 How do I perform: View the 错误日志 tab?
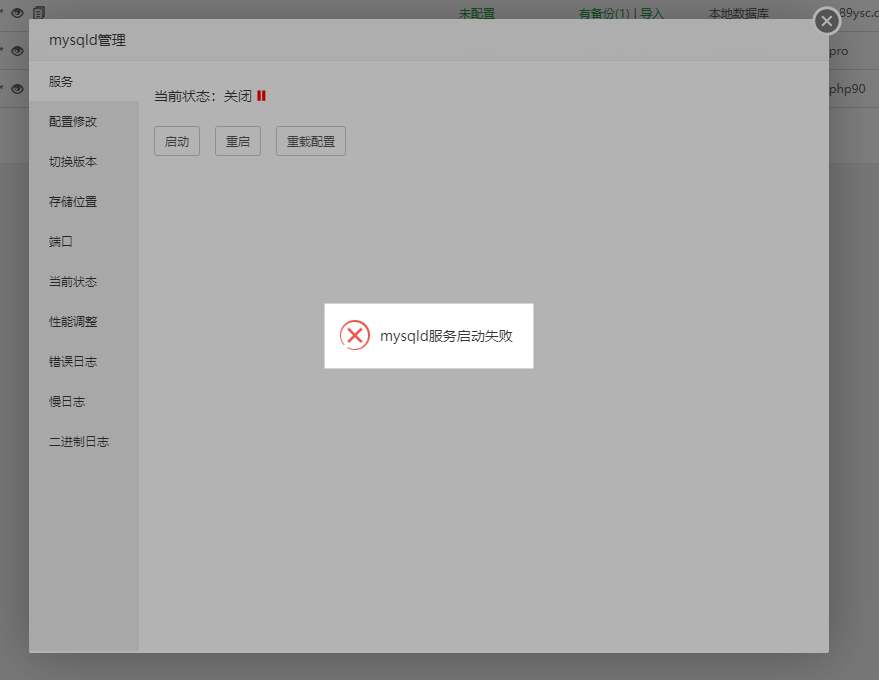click(84, 362)
